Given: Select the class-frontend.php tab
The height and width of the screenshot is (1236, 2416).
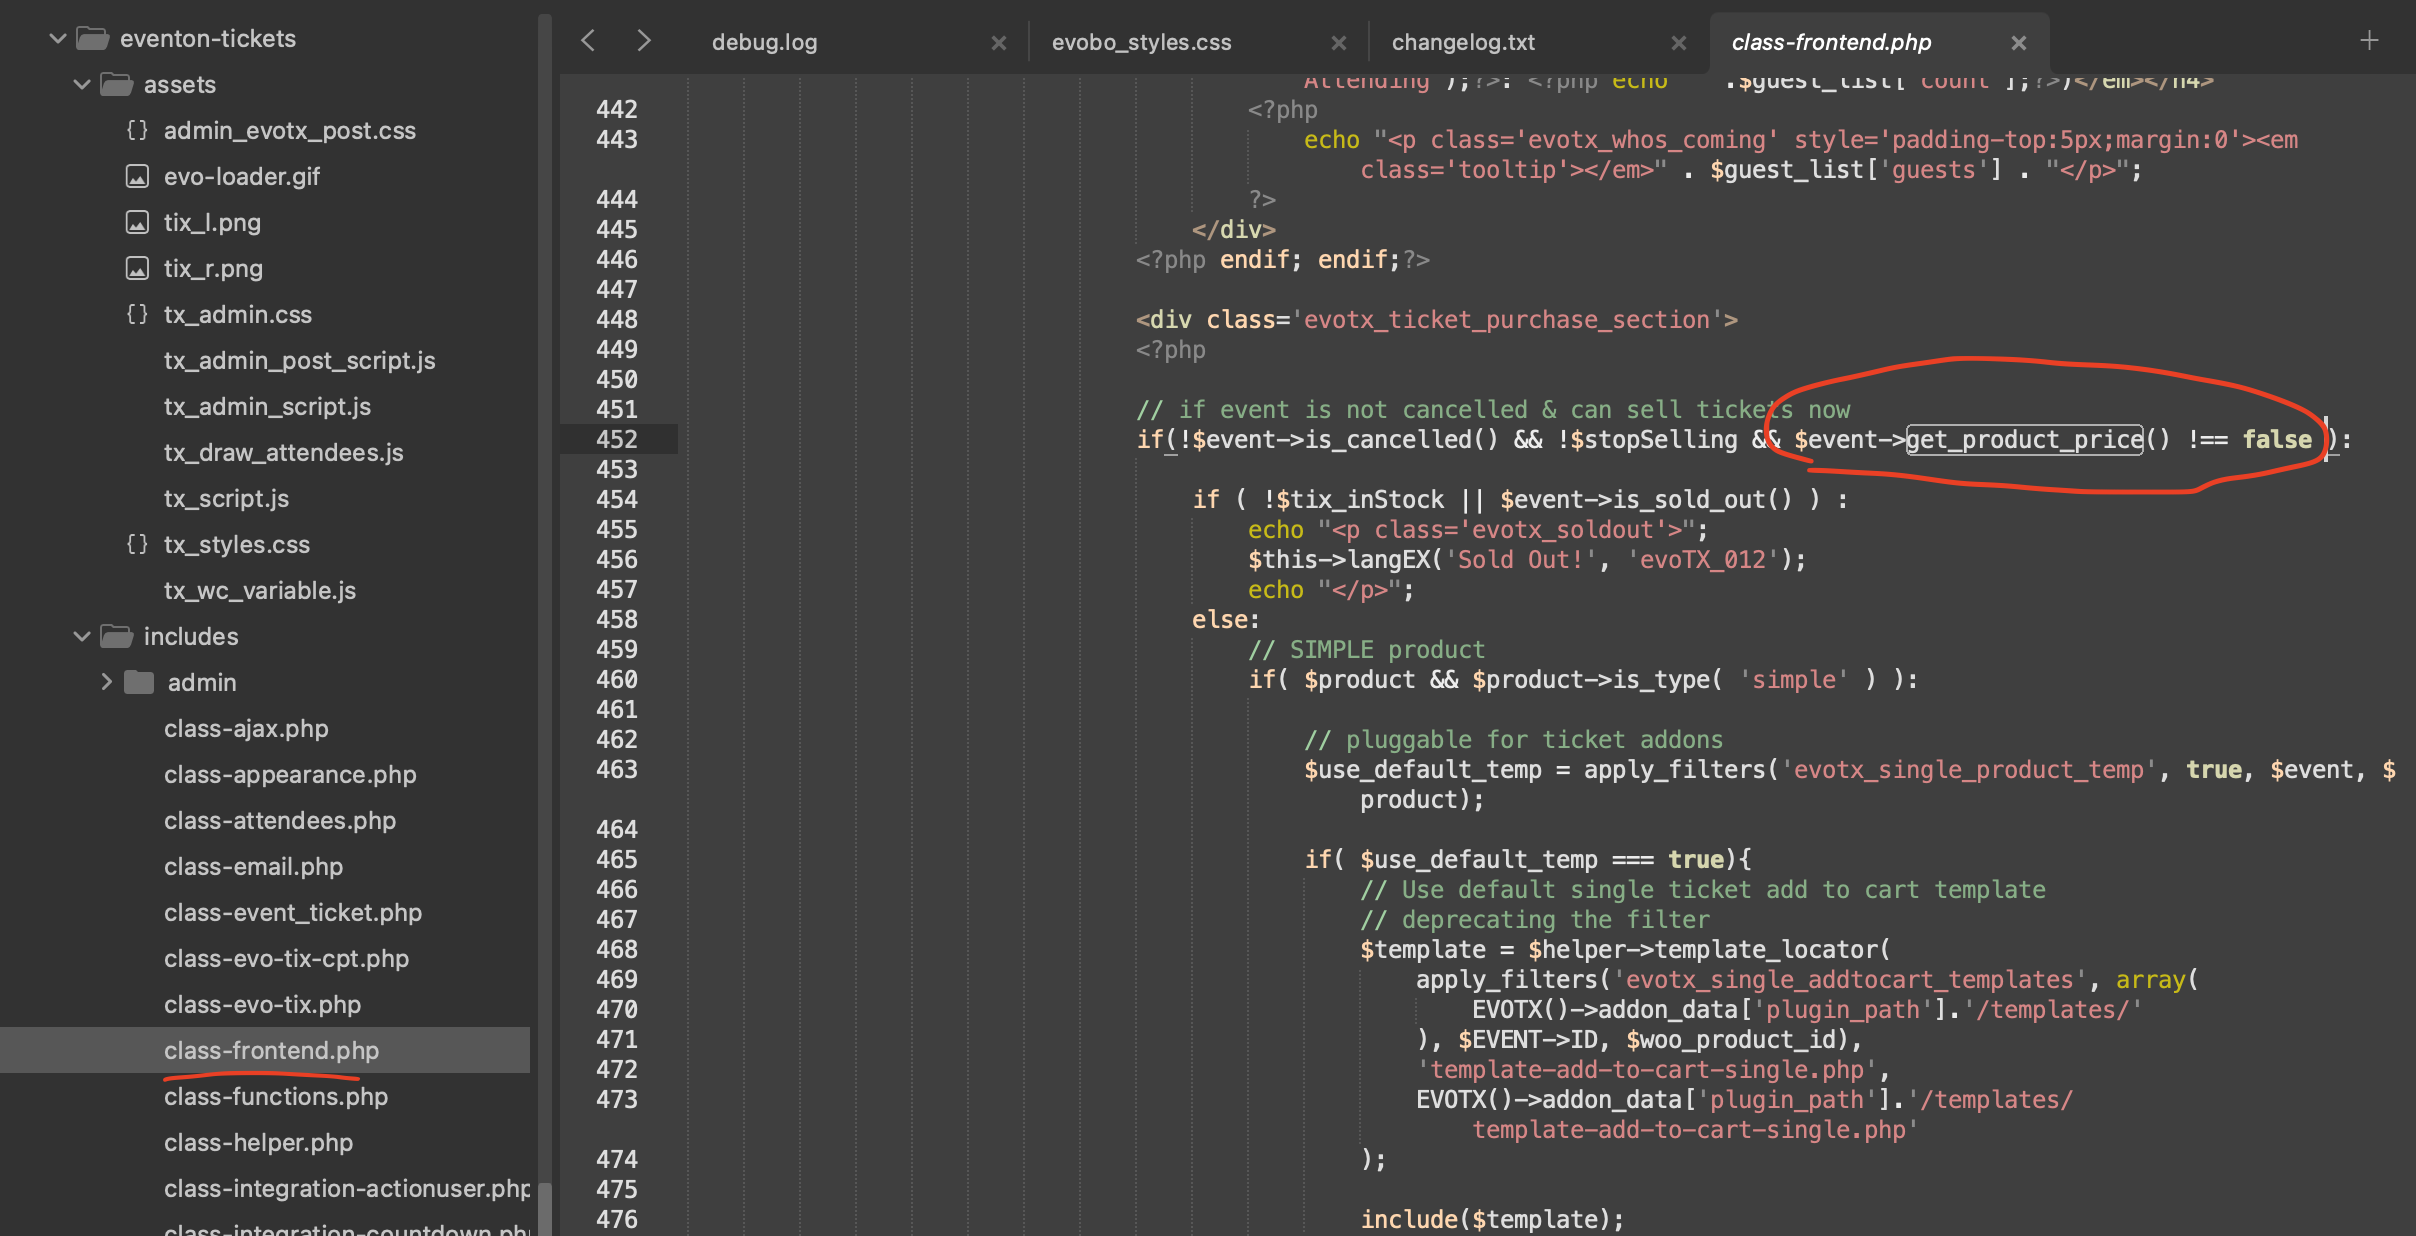Looking at the screenshot, I should pos(1831,43).
